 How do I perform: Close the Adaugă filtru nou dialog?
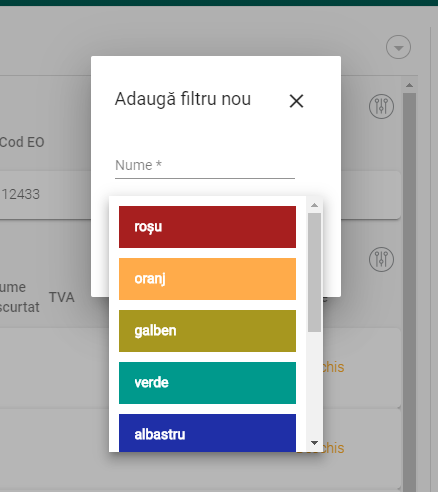point(296,101)
